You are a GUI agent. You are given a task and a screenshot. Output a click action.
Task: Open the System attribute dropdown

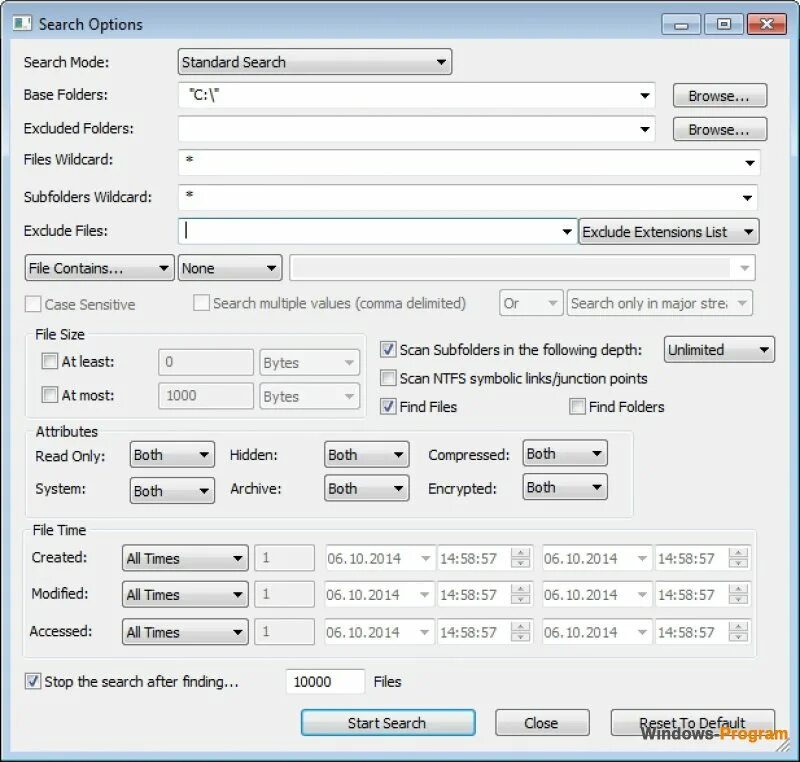(172, 490)
